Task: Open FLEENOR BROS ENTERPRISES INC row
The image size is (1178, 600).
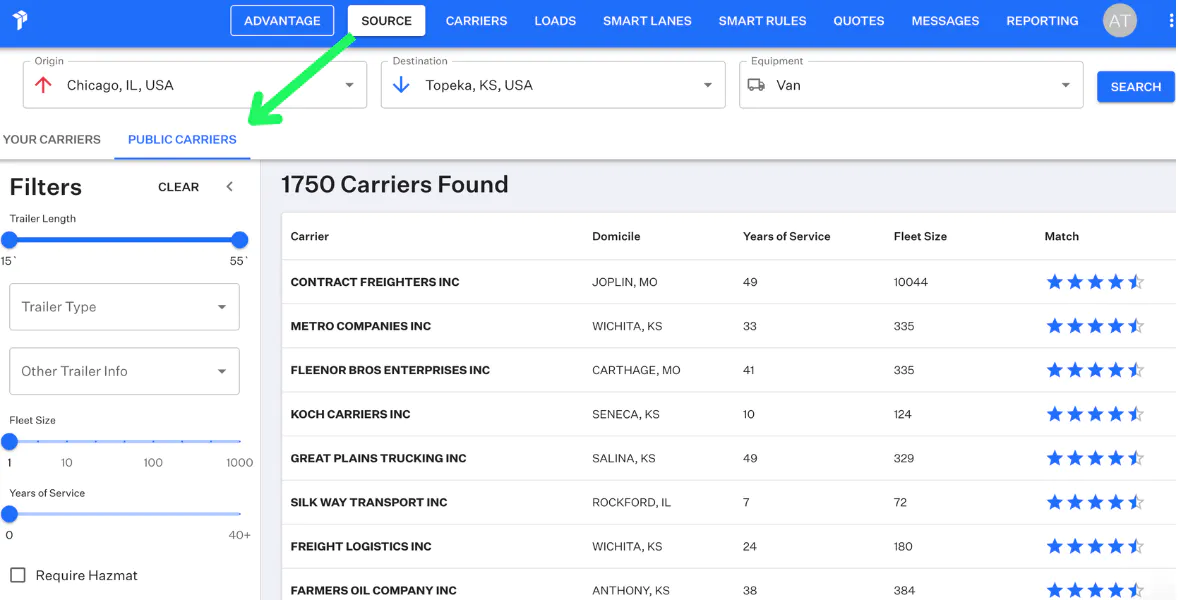Action: click(729, 370)
